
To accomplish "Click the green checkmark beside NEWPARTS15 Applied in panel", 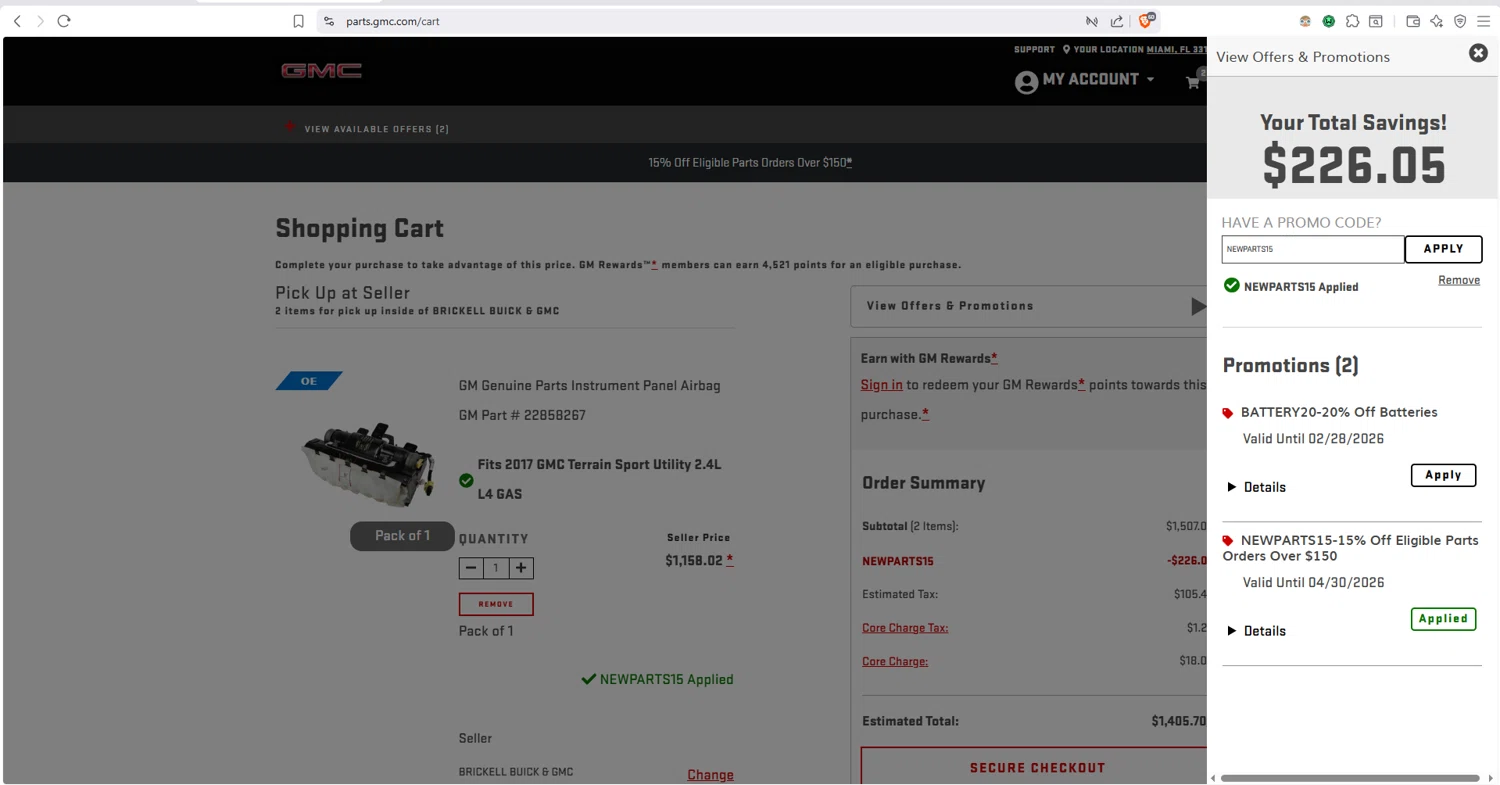I will coord(1232,286).
